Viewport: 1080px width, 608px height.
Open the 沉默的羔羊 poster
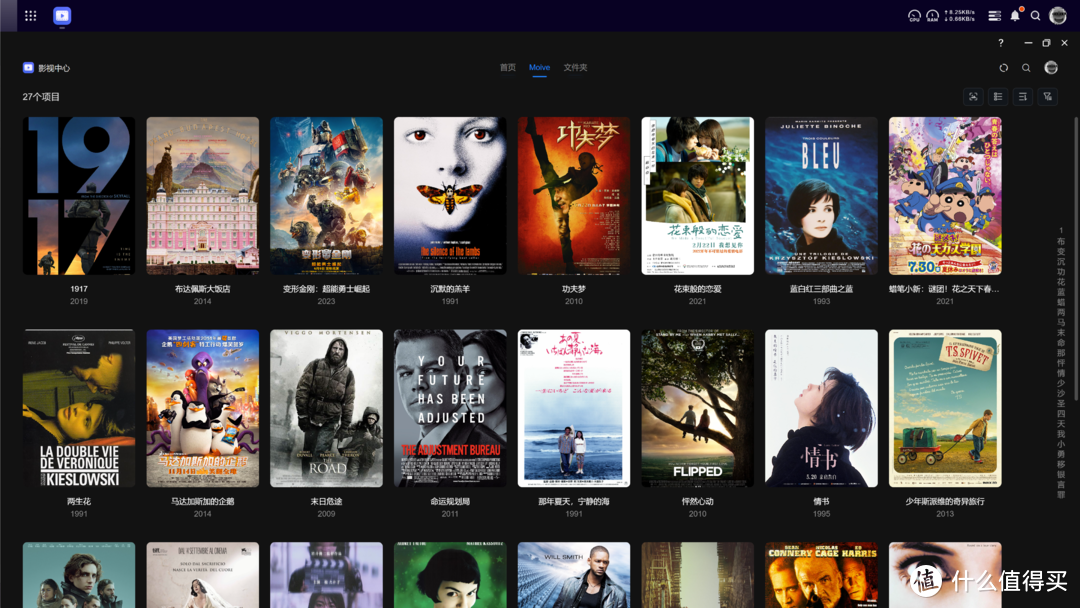[x=450, y=196]
